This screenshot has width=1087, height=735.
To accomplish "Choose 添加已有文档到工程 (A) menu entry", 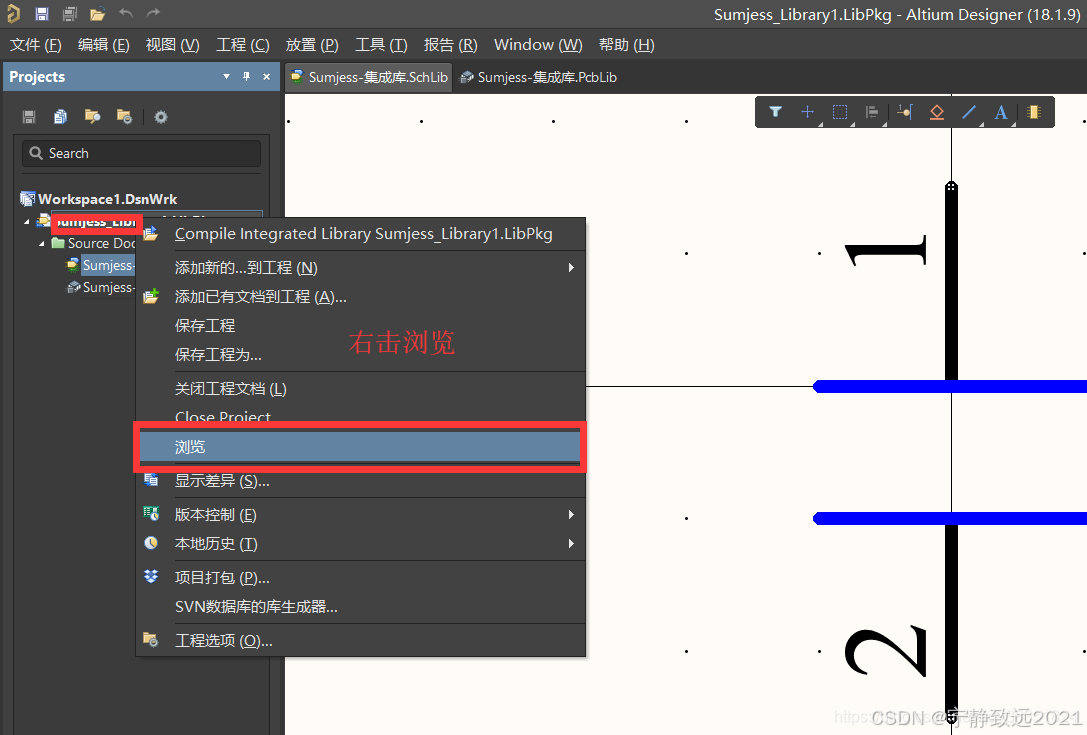I will (x=360, y=297).
